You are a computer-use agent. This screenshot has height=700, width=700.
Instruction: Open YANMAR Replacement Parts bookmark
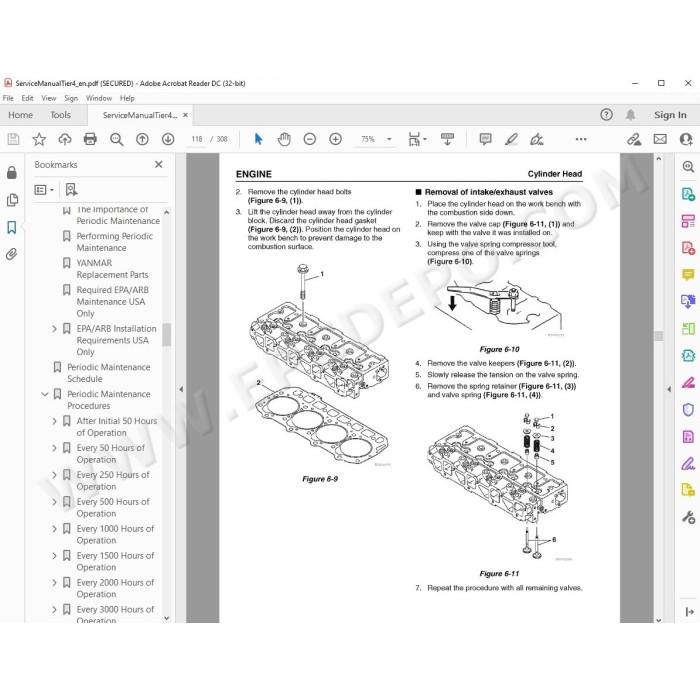tap(112, 269)
